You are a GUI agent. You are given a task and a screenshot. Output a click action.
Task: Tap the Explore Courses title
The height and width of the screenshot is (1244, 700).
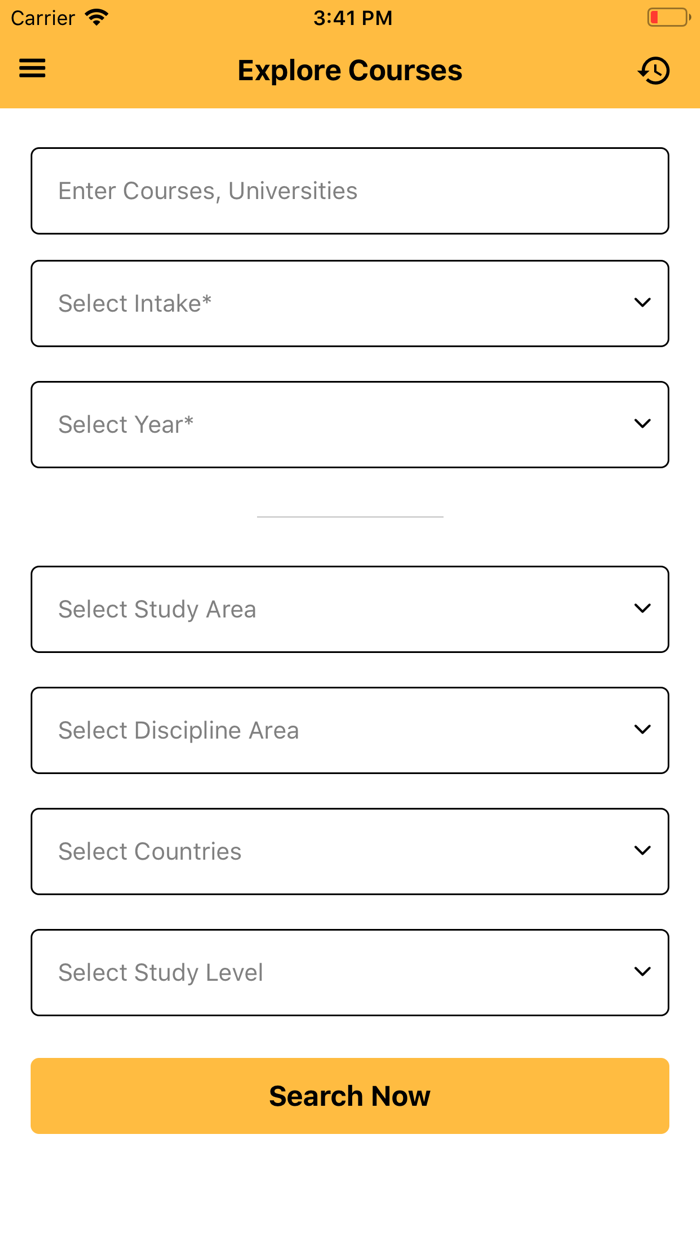(349, 70)
